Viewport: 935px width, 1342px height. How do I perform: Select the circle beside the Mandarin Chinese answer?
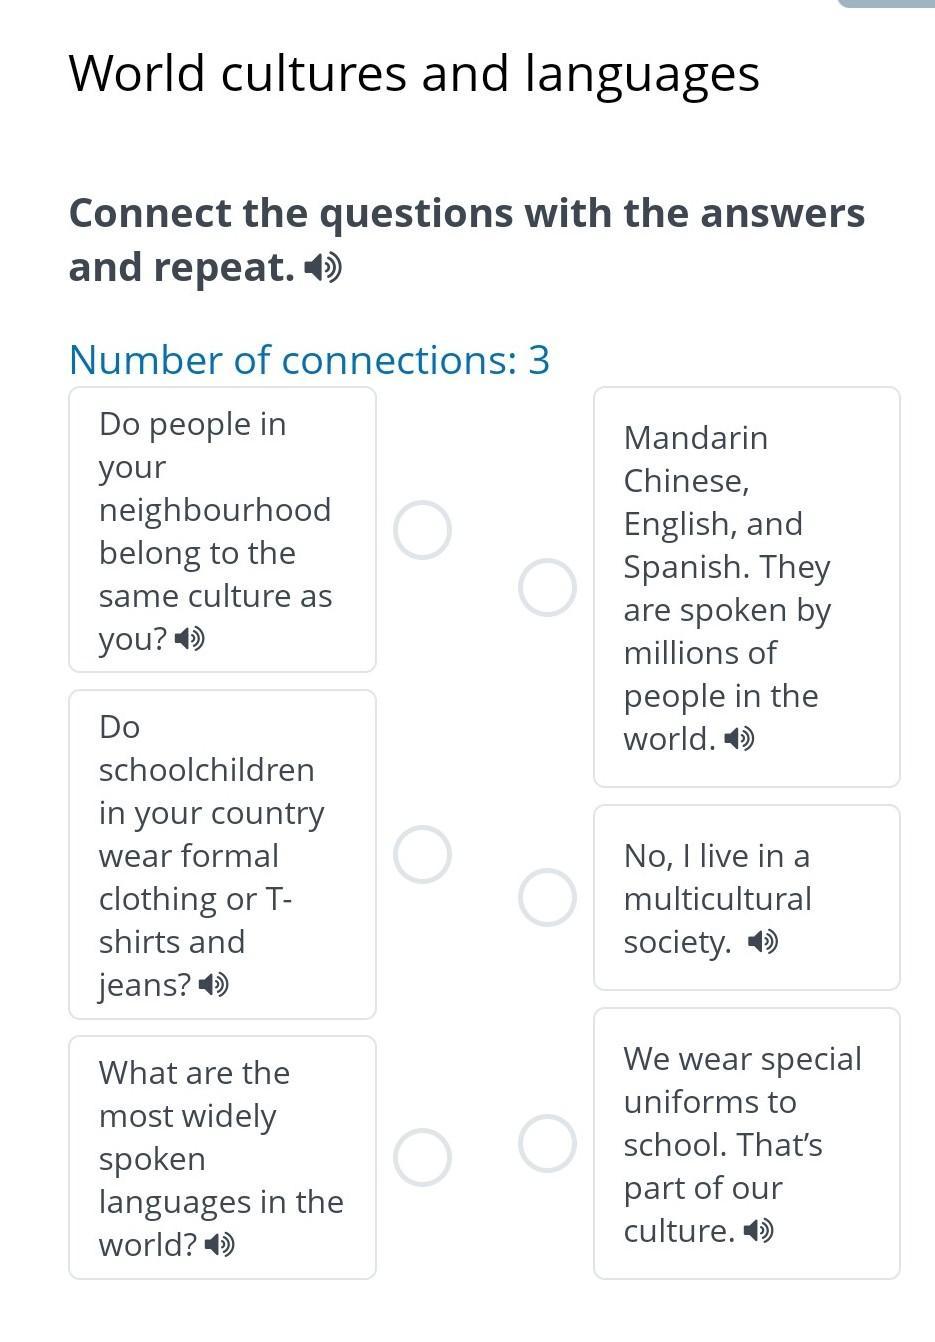[x=547, y=587]
